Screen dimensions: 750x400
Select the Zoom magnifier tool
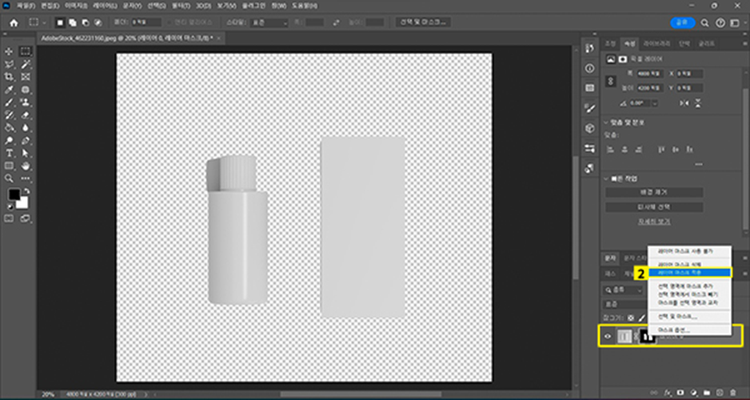(x=9, y=178)
